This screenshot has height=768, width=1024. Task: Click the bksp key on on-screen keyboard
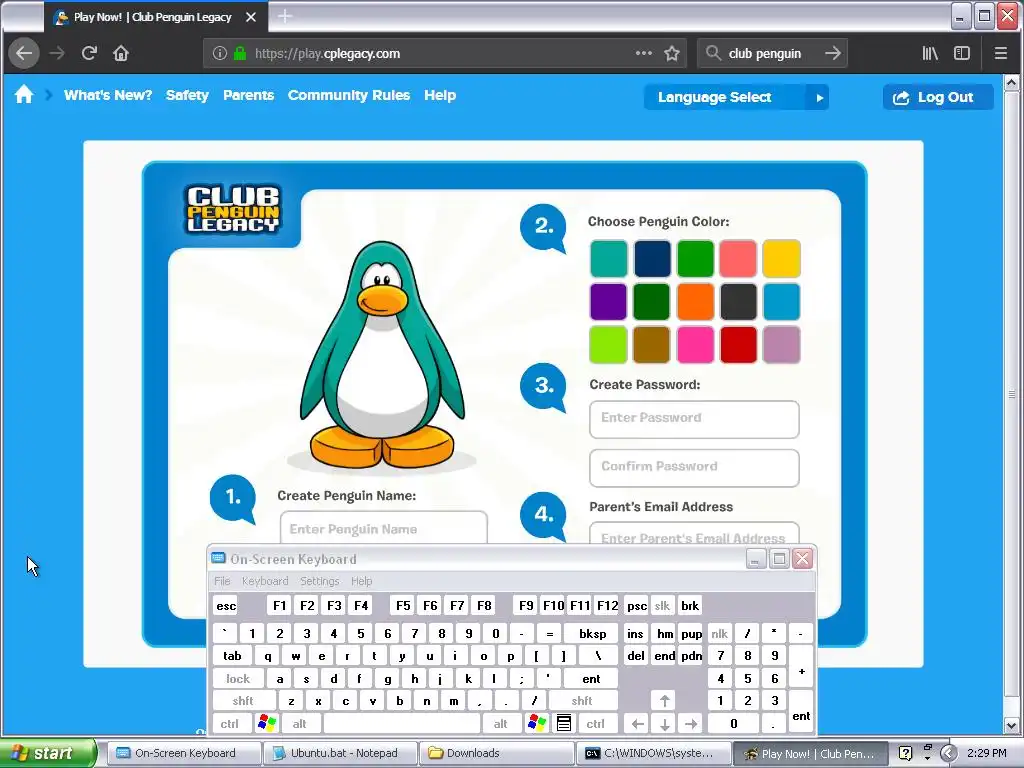[x=593, y=633]
